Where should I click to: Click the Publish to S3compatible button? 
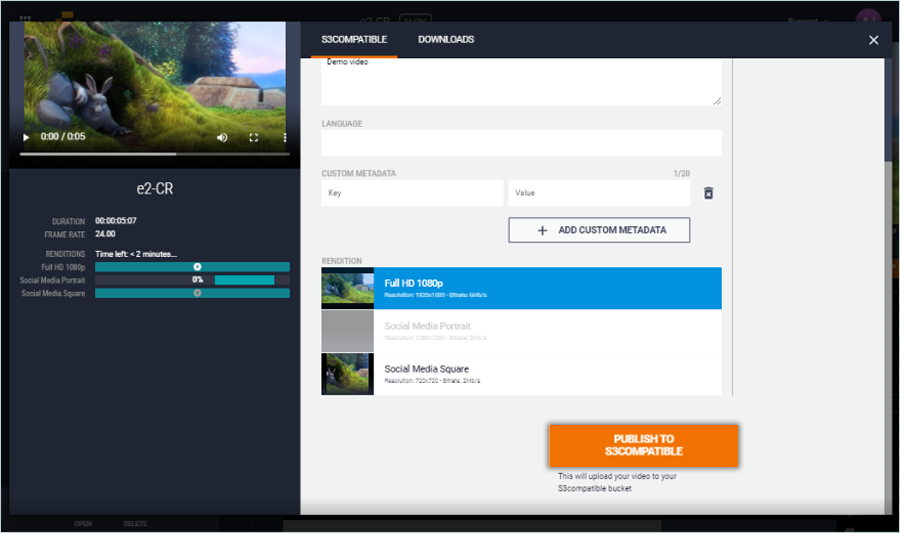(643, 445)
